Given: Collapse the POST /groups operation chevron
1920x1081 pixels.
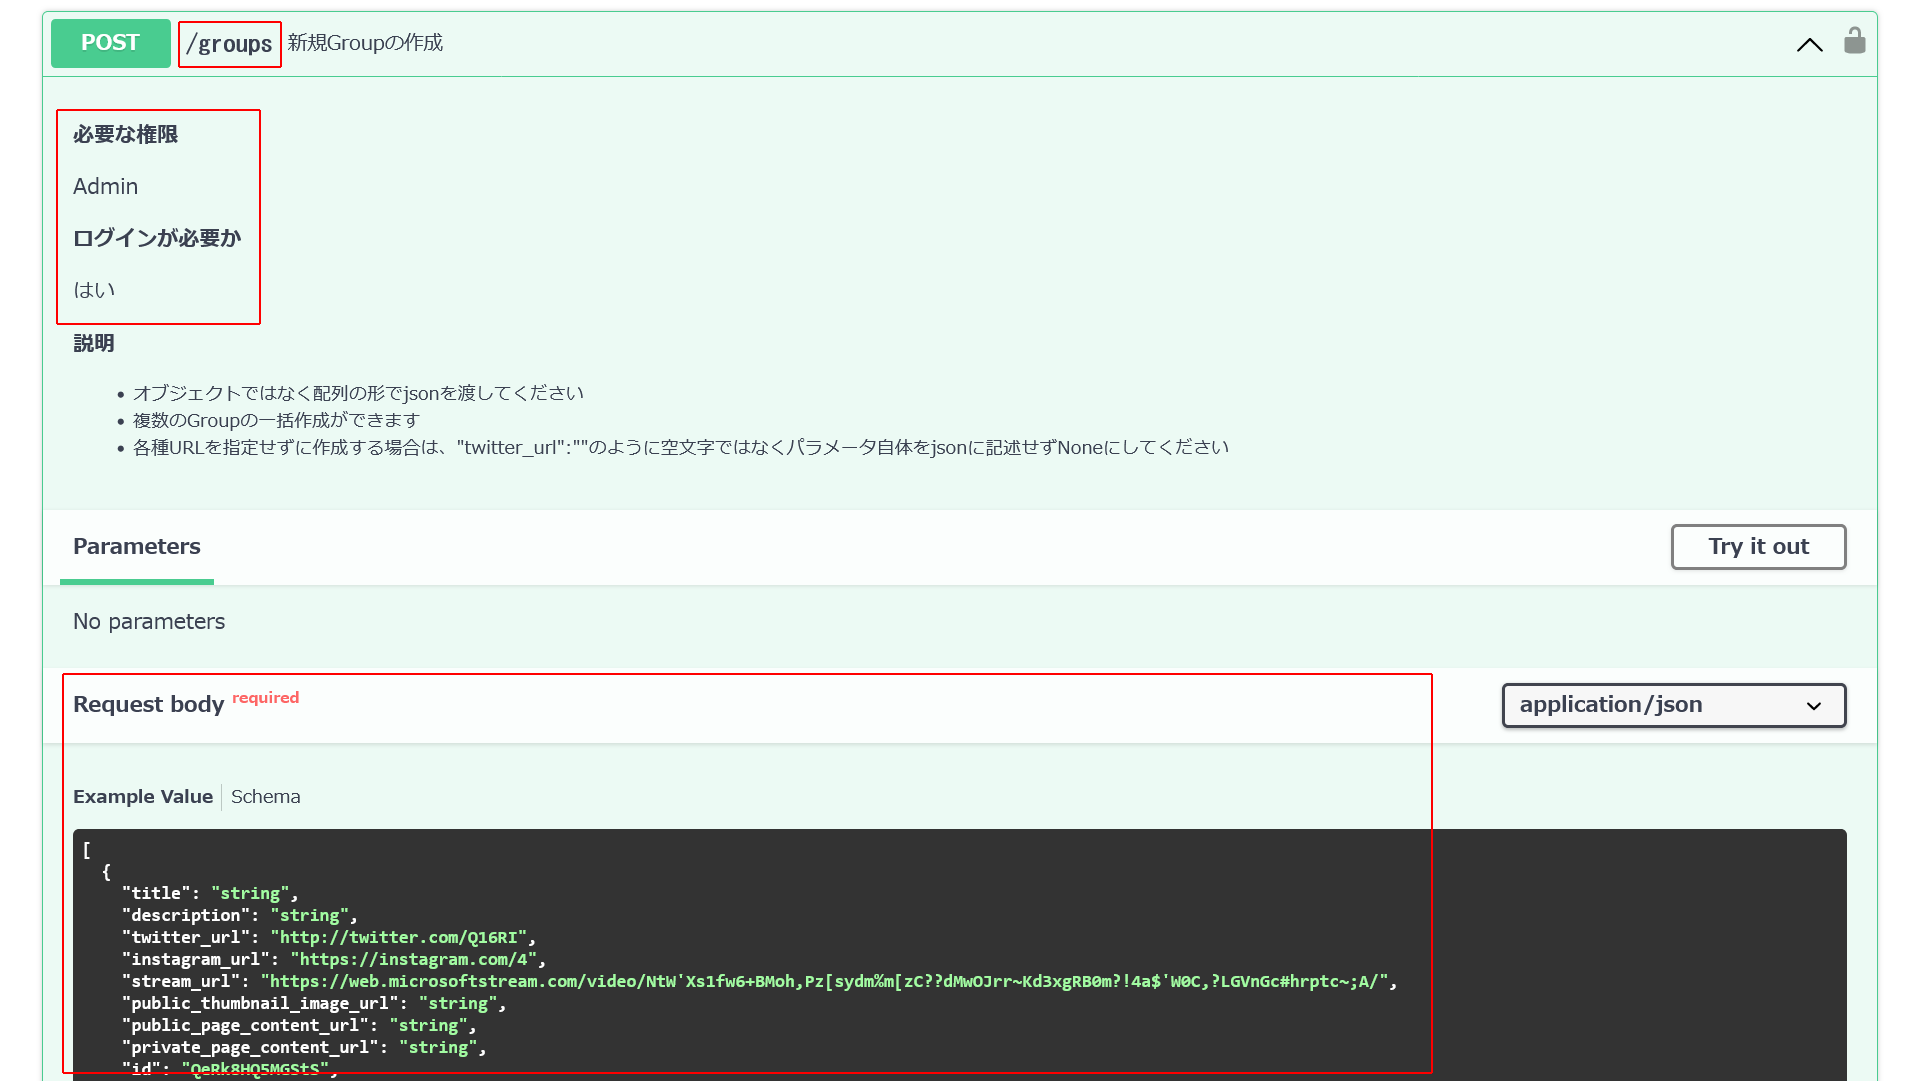Looking at the screenshot, I should [1809, 45].
